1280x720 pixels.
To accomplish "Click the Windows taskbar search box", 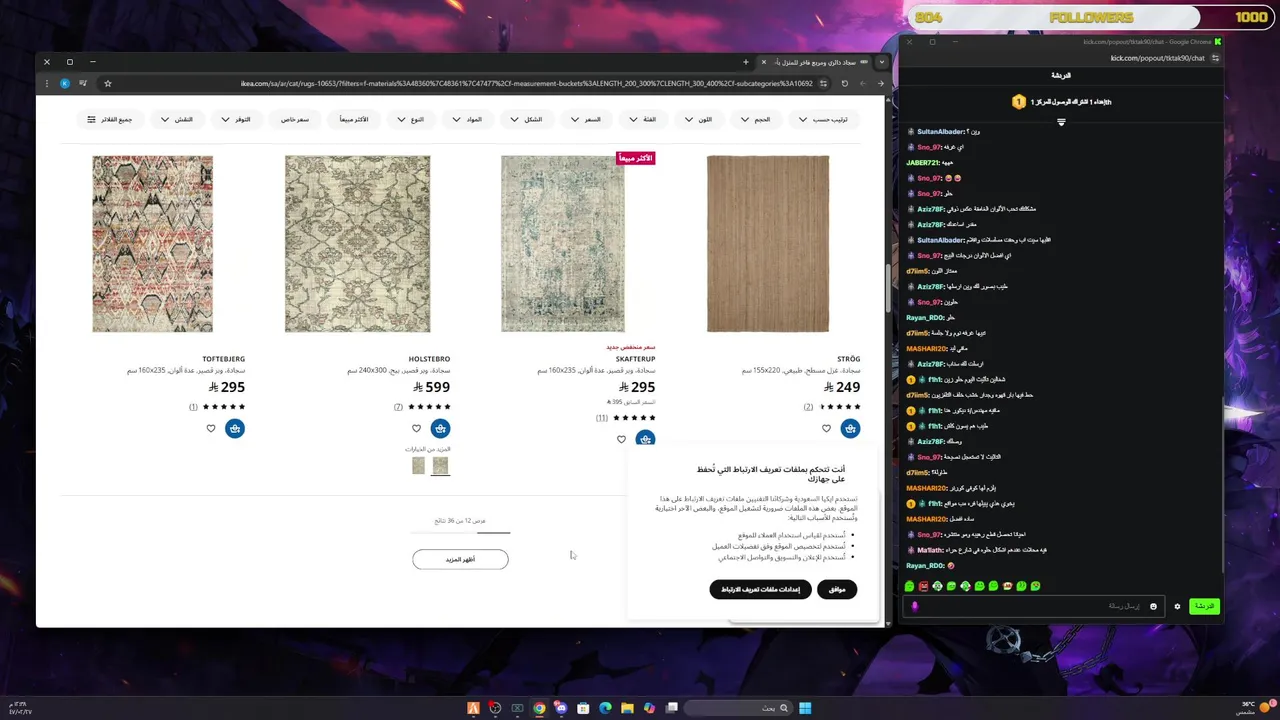I will [739, 708].
